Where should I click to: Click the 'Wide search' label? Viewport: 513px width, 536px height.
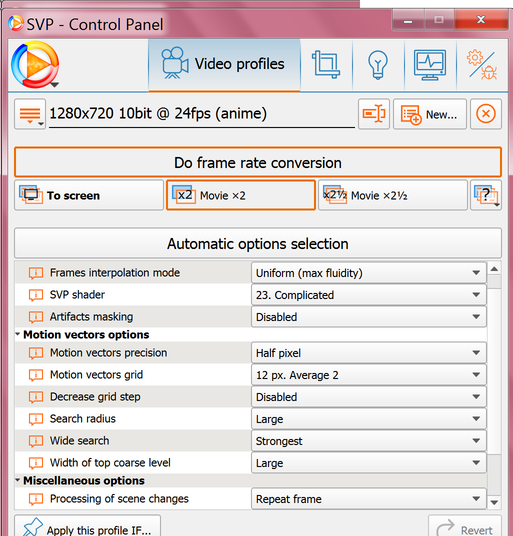coord(80,441)
